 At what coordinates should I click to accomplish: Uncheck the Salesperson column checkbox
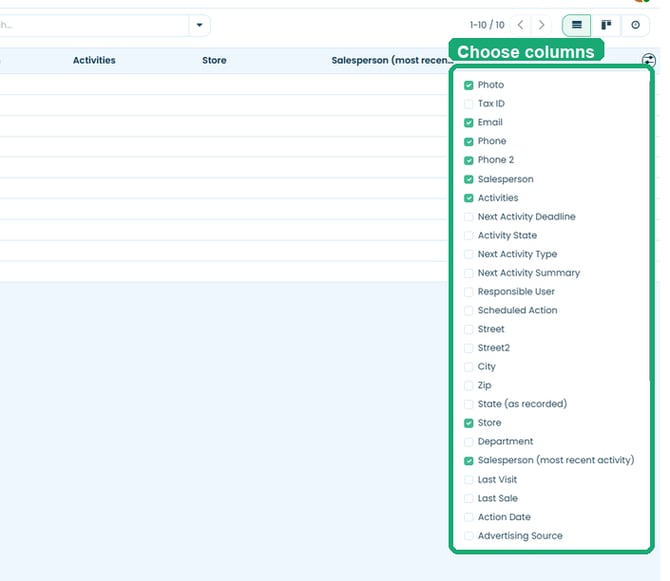(x=469, y=179)
